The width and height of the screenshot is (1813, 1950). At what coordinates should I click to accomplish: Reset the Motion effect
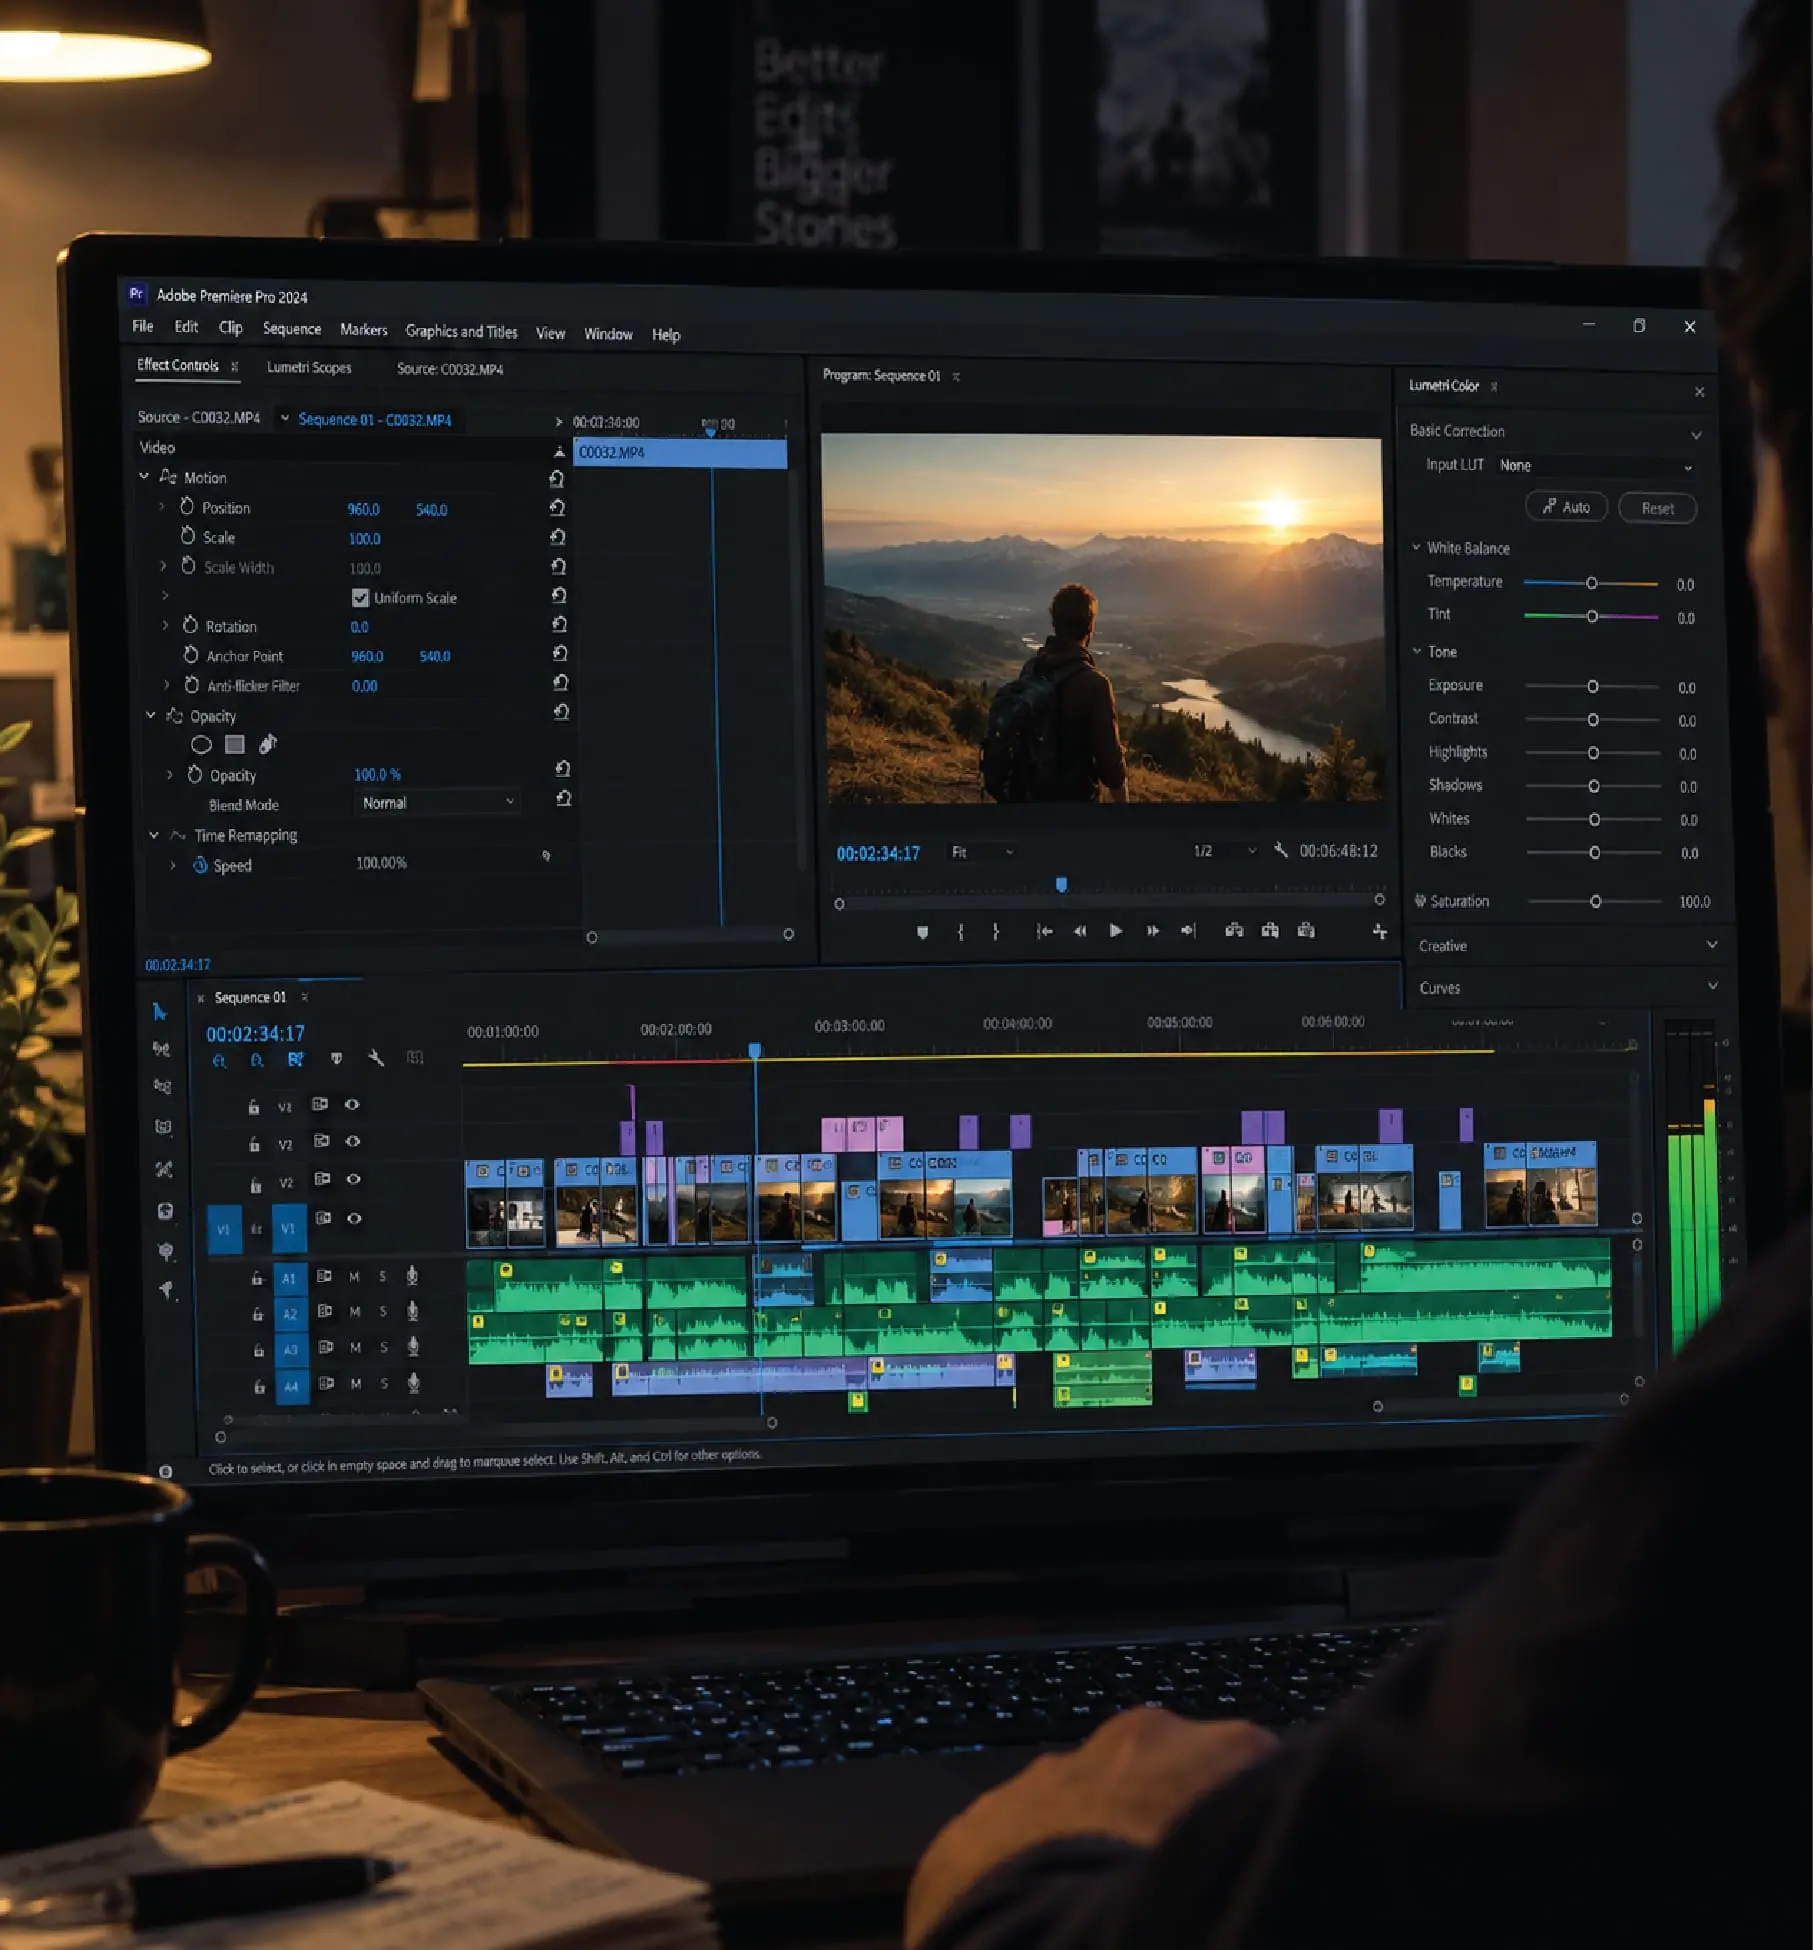[557, 479]
